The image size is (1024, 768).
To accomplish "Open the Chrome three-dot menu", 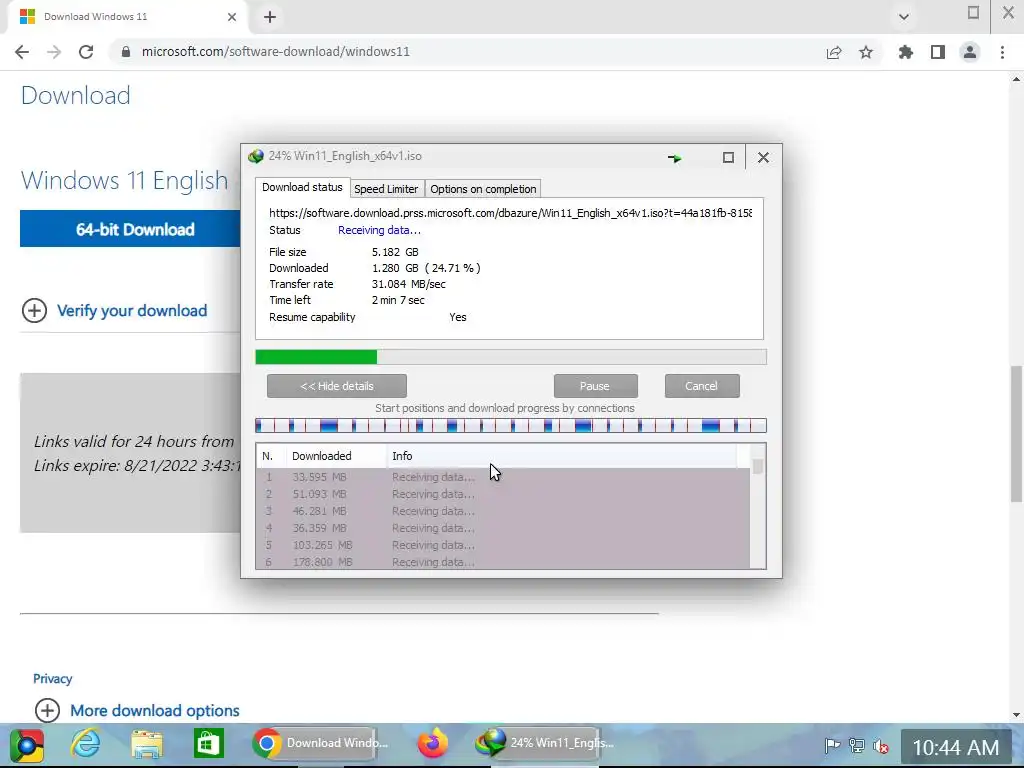I will click(1002, 52).
